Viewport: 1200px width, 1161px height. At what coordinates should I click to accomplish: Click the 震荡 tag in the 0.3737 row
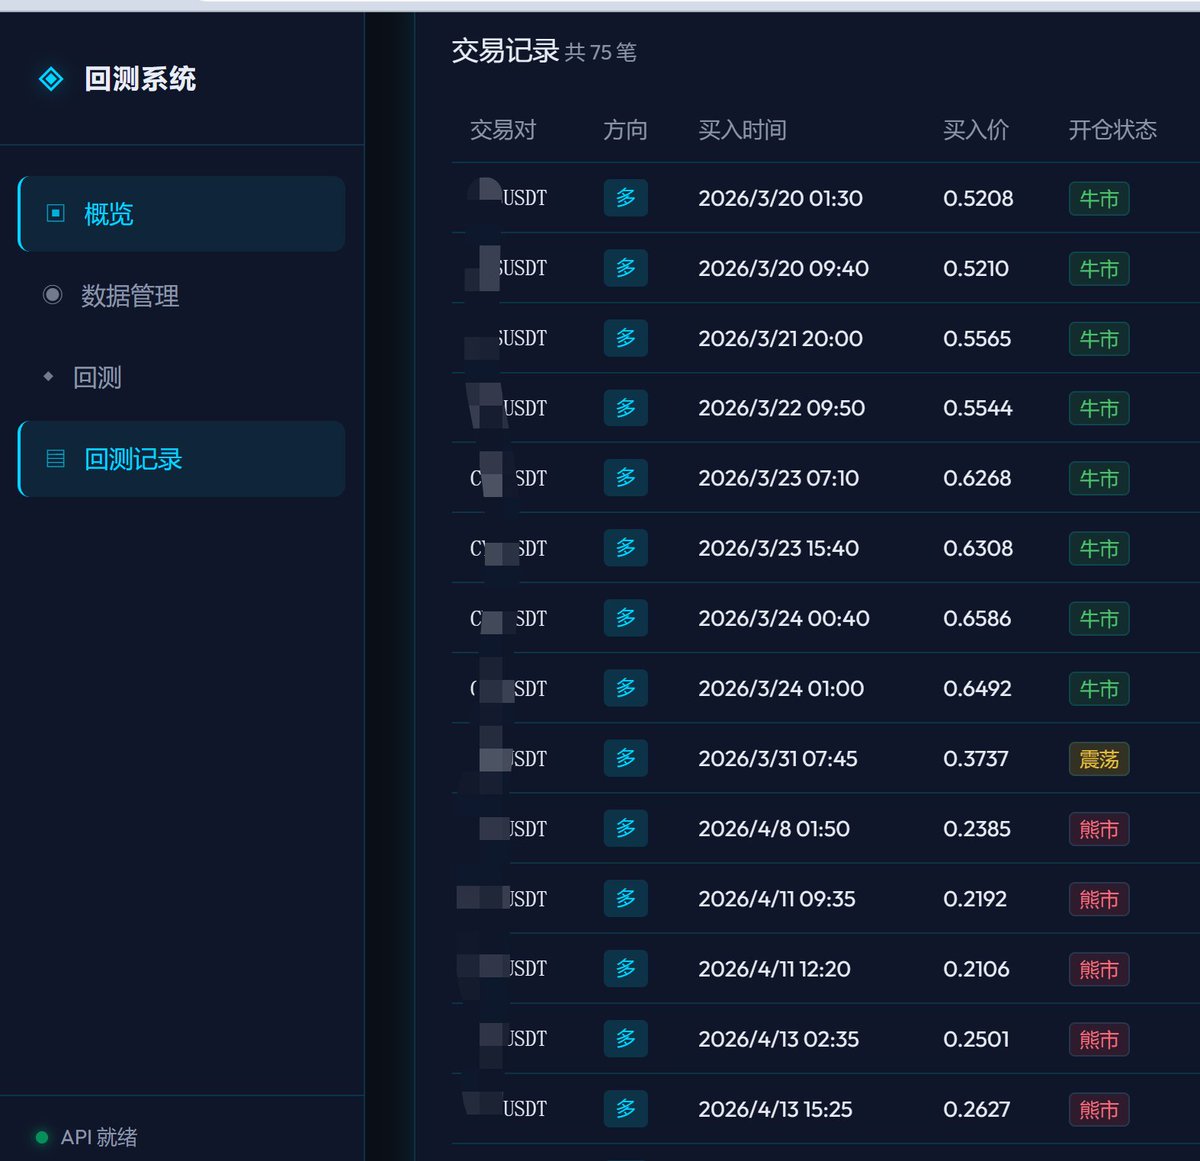click(x=1099, y=759)
